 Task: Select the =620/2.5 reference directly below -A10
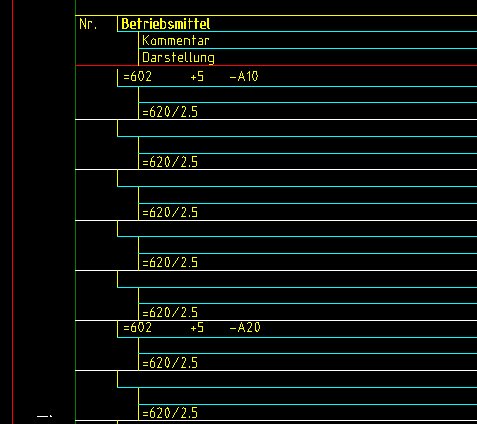tap(170, 112)
